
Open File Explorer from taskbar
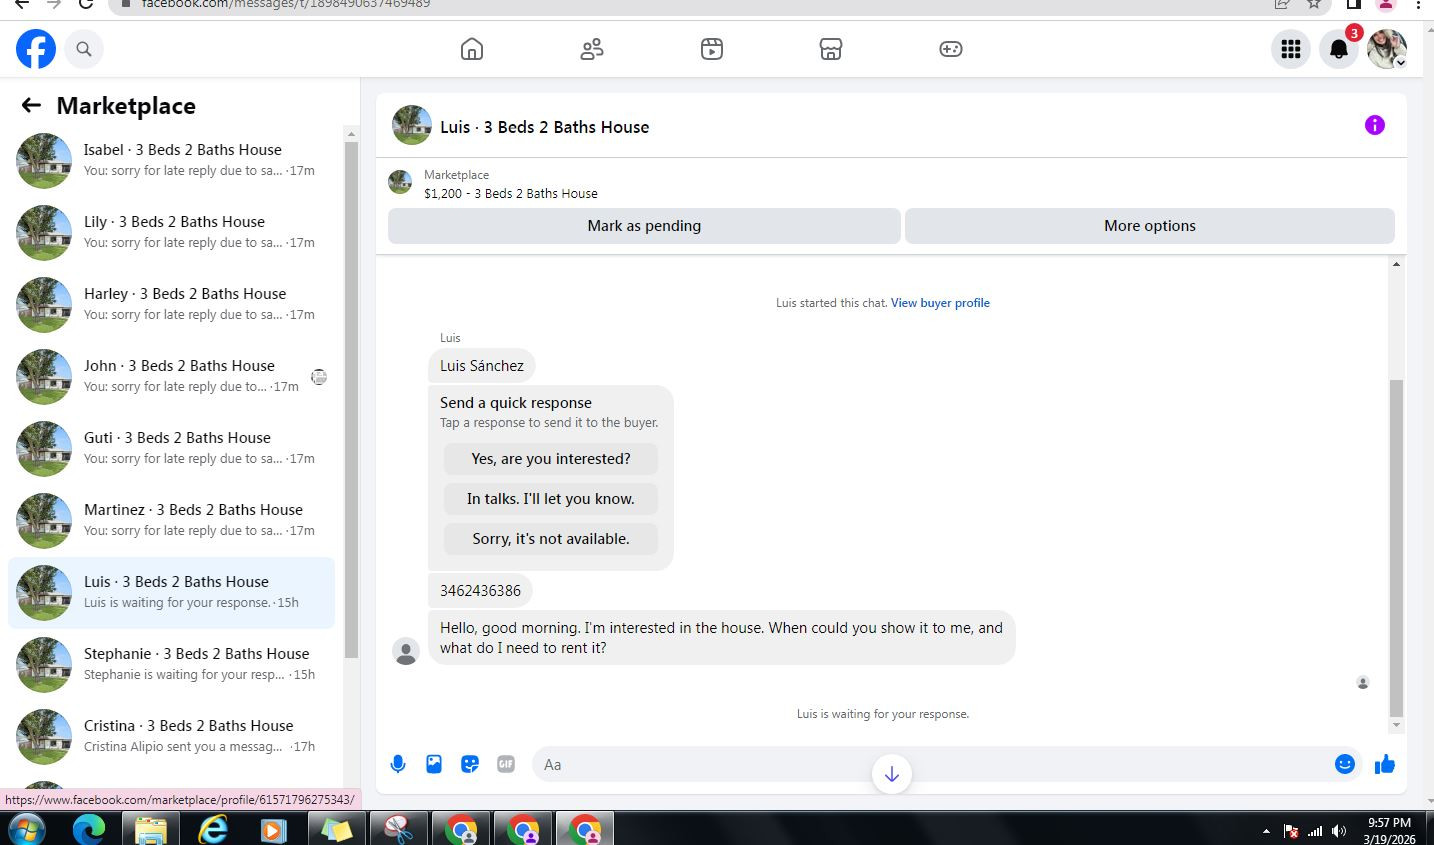pyautogui.click(x=150, y=829)
